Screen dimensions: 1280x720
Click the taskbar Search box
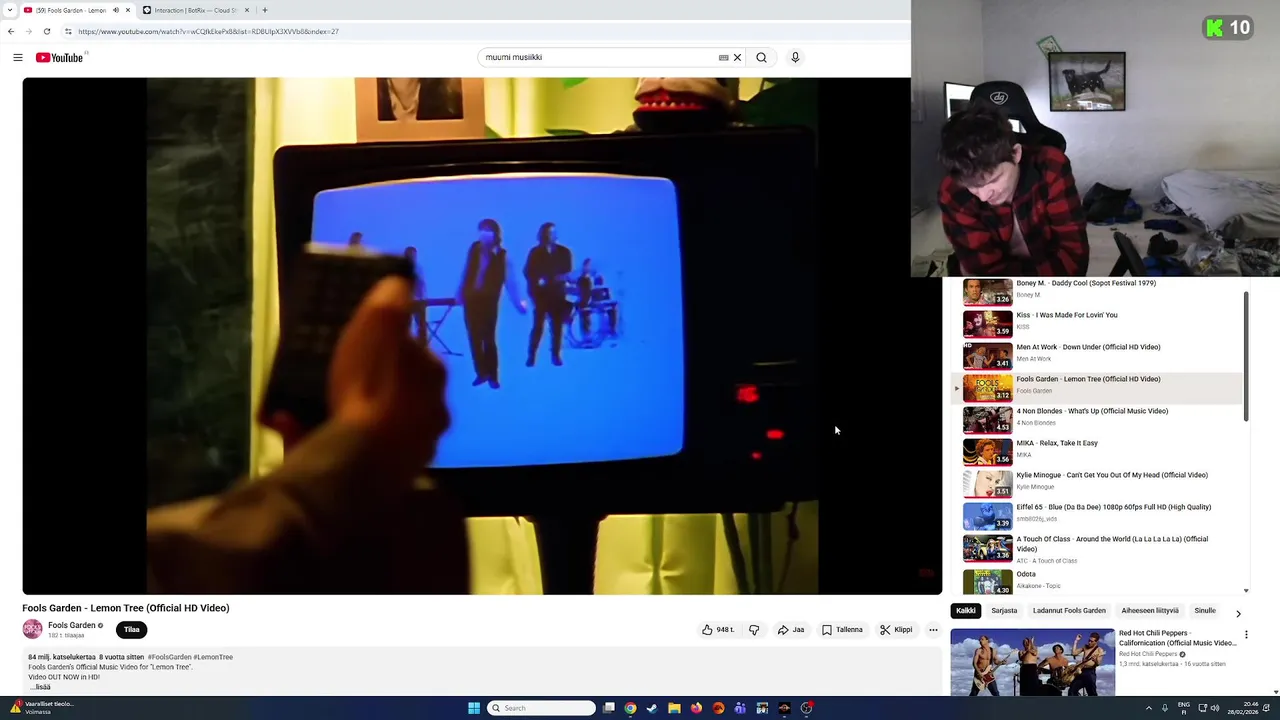coord(541,708)
